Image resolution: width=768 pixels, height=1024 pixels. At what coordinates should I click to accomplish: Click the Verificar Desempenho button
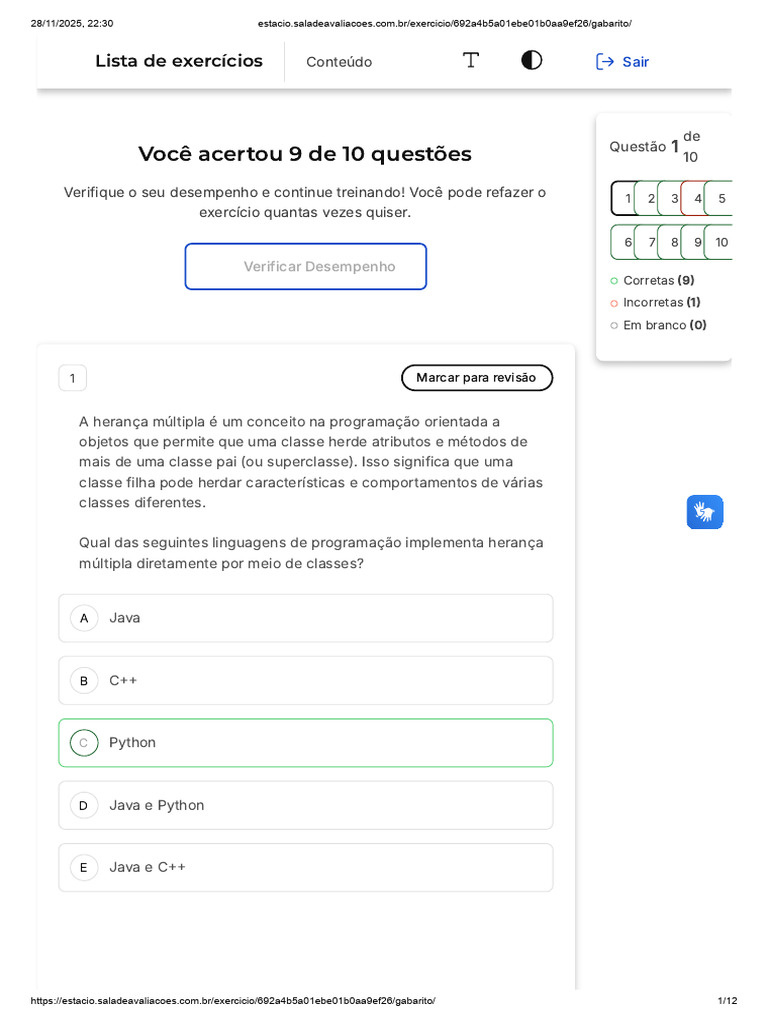[x=306, y=267]
